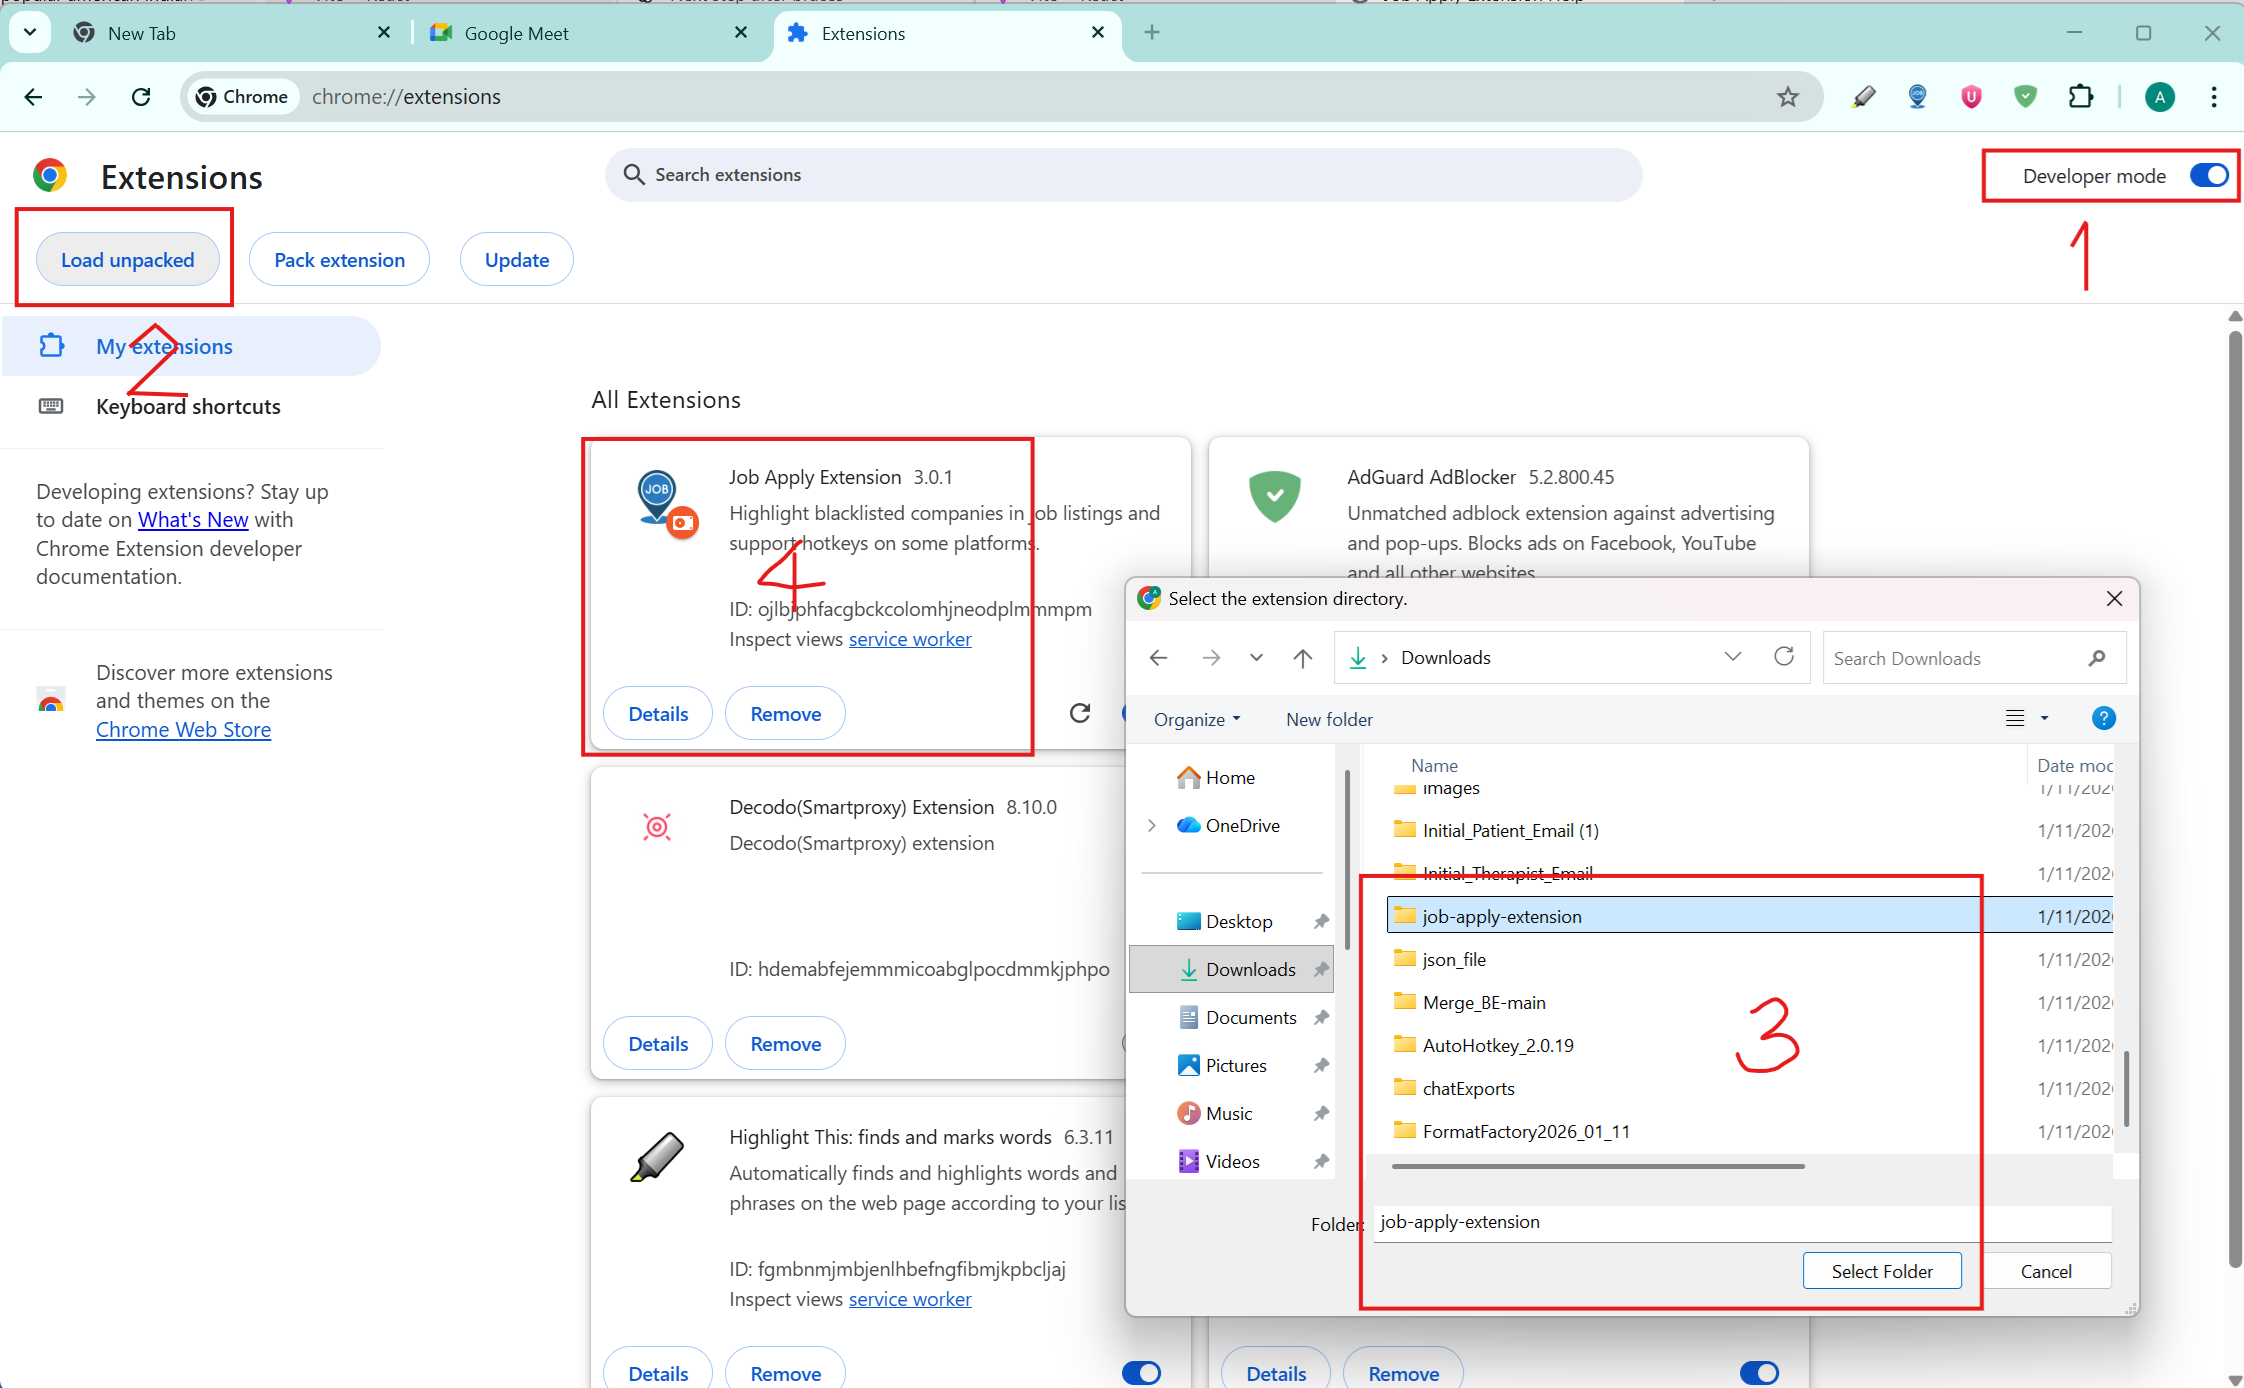Screen dimensions: 2244x1388
Task: Disable Developer mode
Action: 2207,175
